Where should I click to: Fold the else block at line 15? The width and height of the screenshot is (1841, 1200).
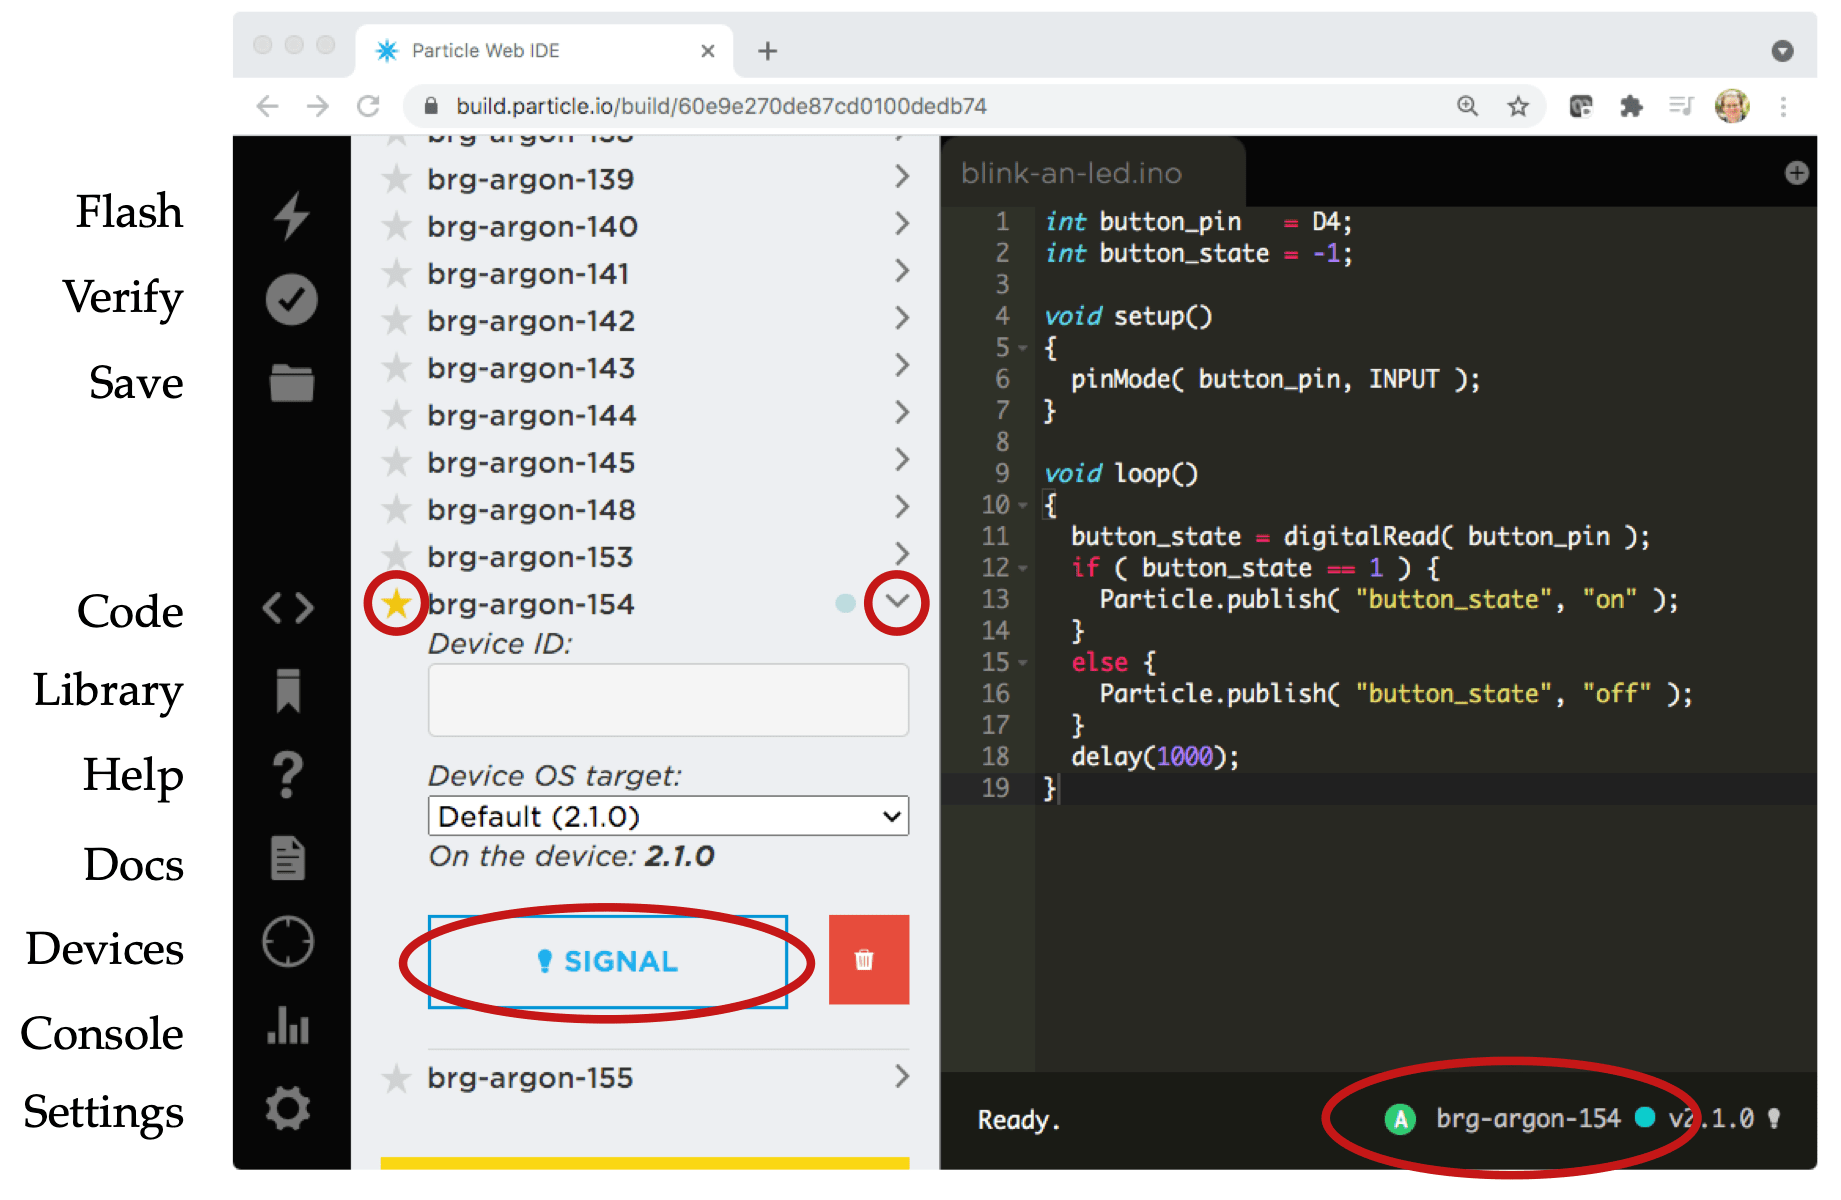pos(1023,662)
